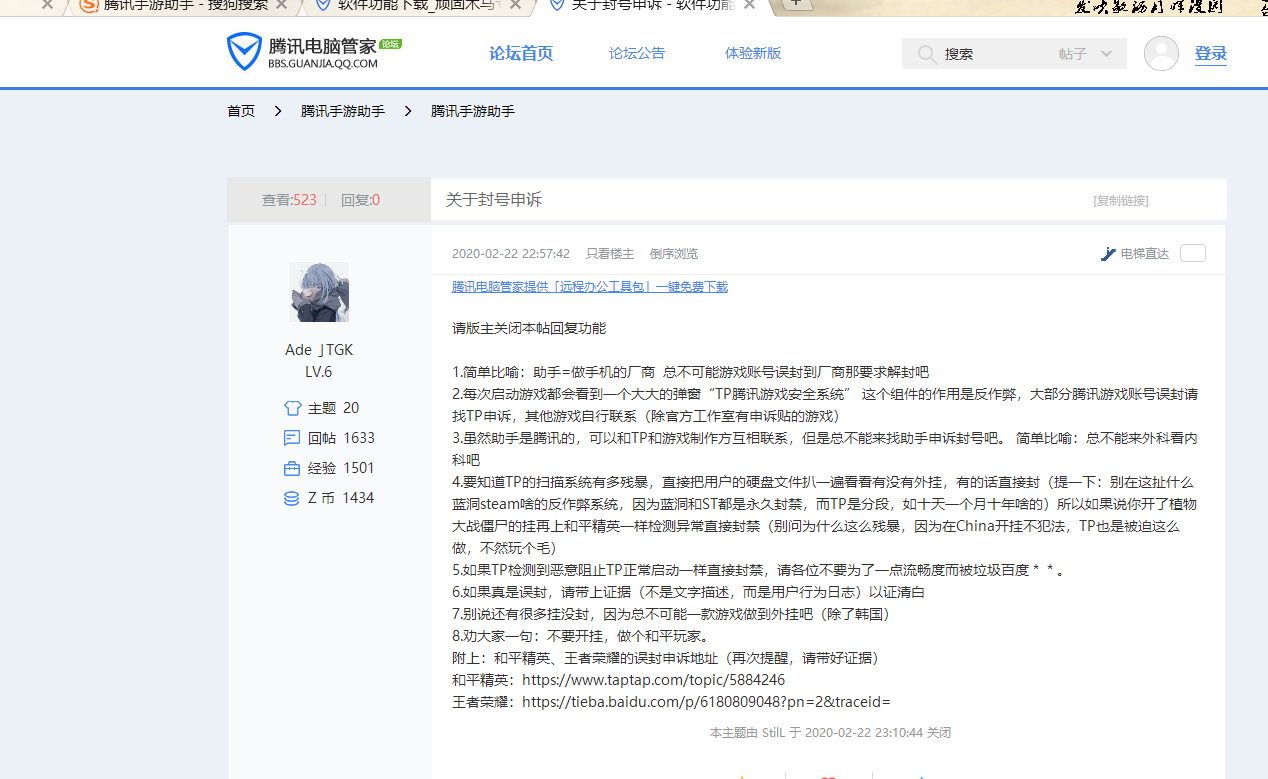The height and width of the screenshot is (779, 1268).
Task: Click the line starting 2.每次启动游戏都会看到
Action: [825, 405]
